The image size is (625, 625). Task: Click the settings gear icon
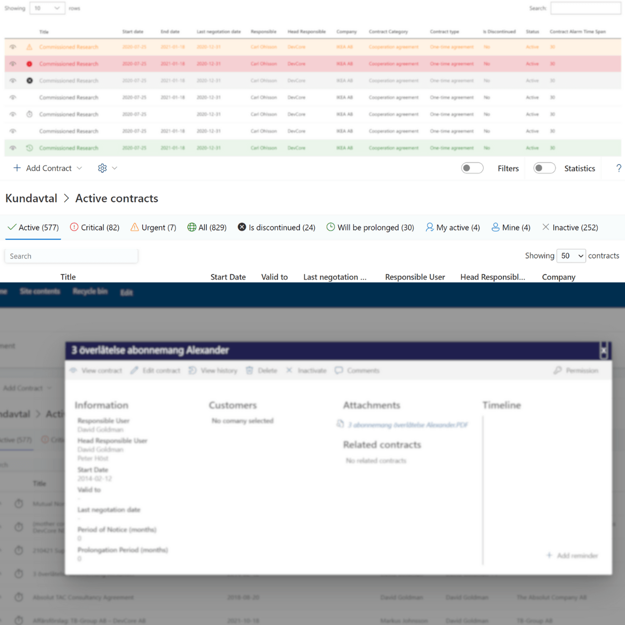pyautogui.click(x=102, y=168)
